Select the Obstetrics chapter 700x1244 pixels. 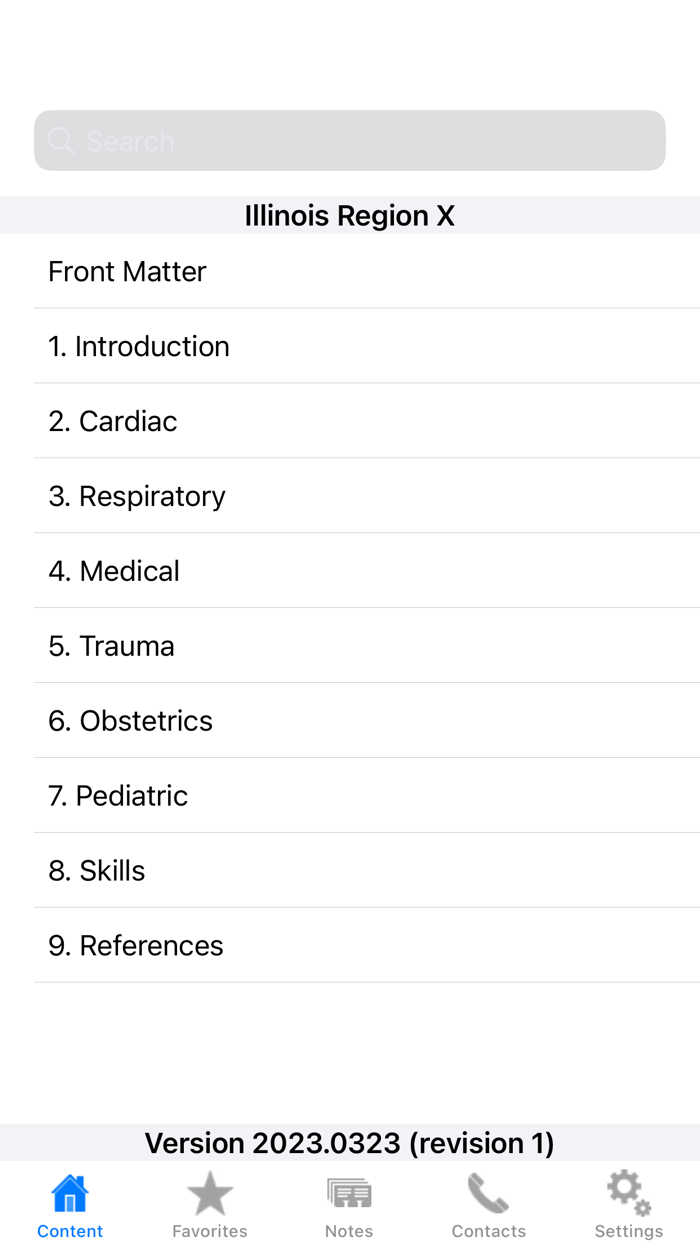tap(130, 720)
